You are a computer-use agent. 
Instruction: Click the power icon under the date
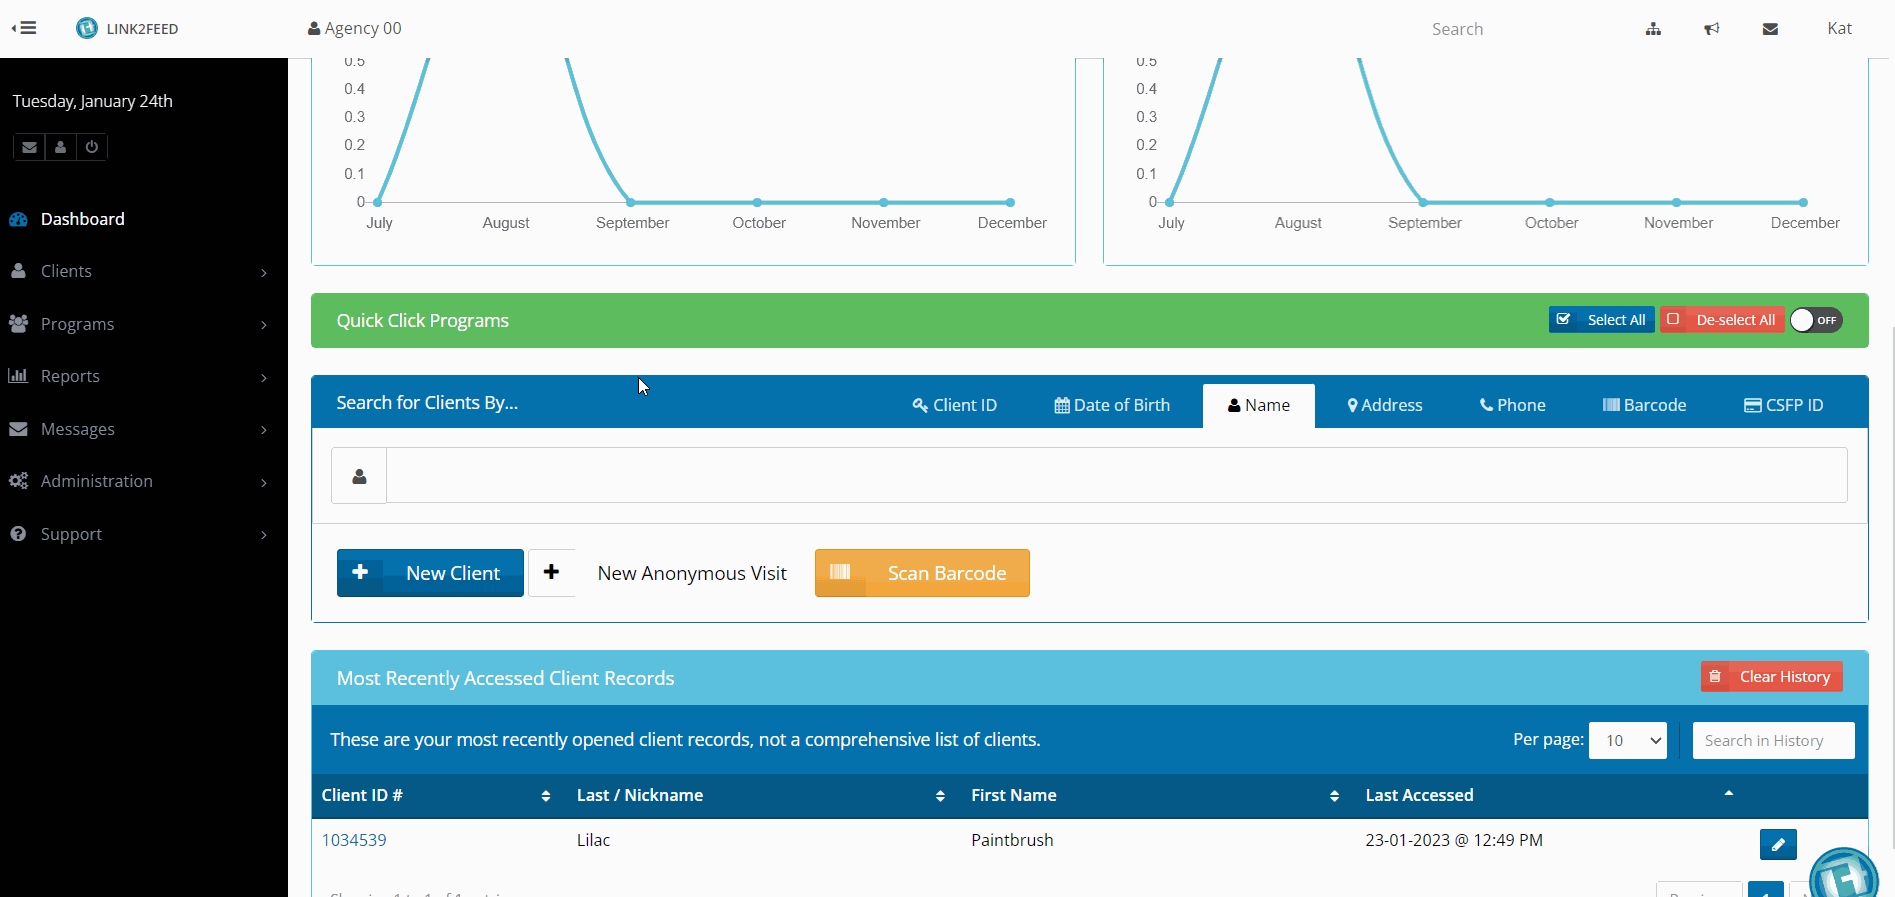pos(92,147)
